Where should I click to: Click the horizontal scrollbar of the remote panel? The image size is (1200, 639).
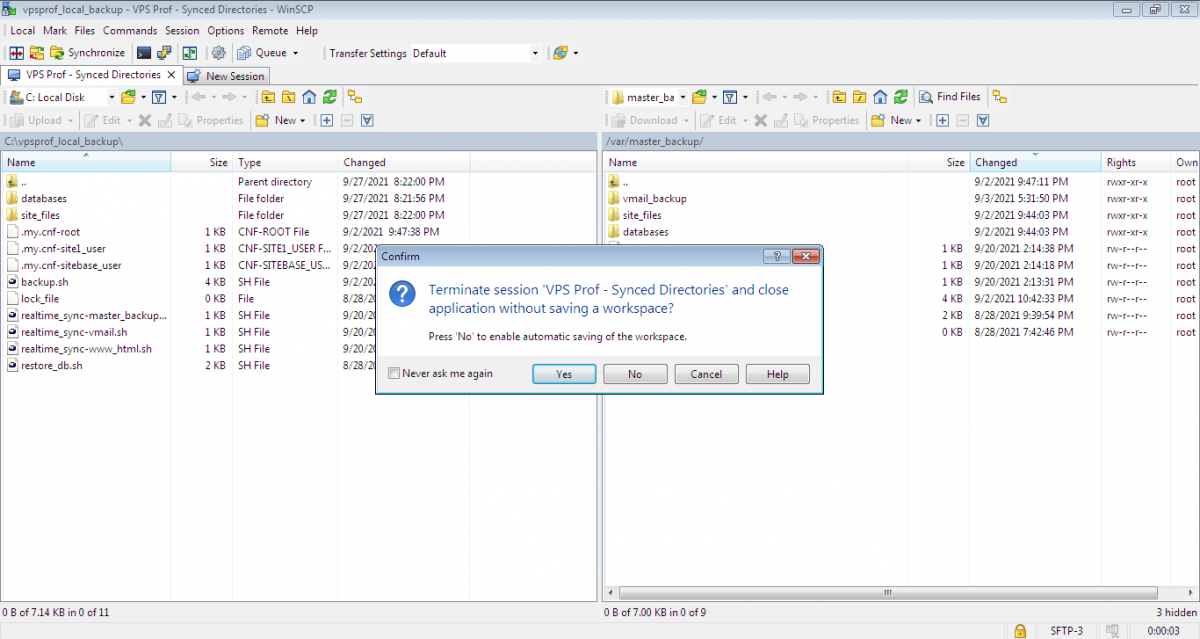[x=885, y=592]
